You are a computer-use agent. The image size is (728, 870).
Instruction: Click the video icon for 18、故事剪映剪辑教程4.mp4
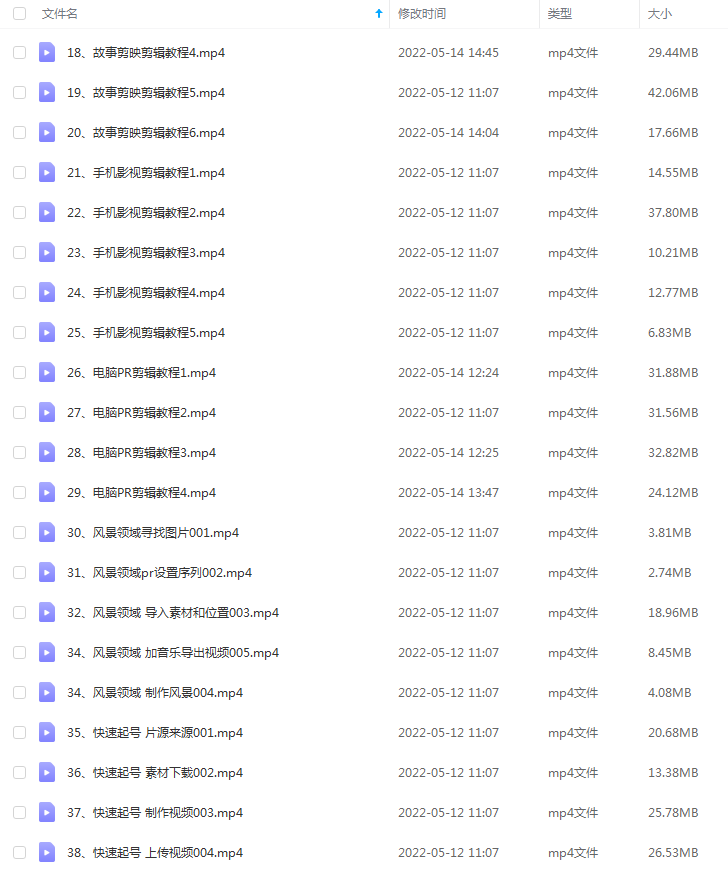[47, 53]
